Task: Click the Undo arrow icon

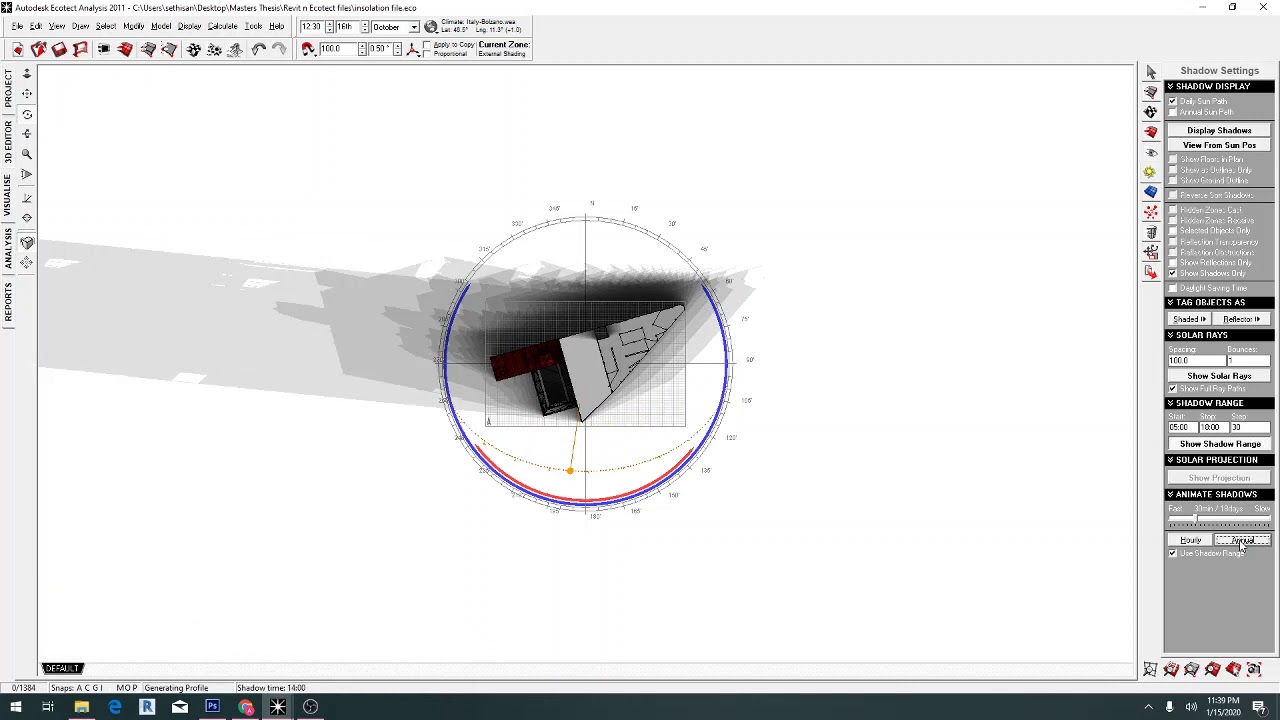Action: point(259,49)
